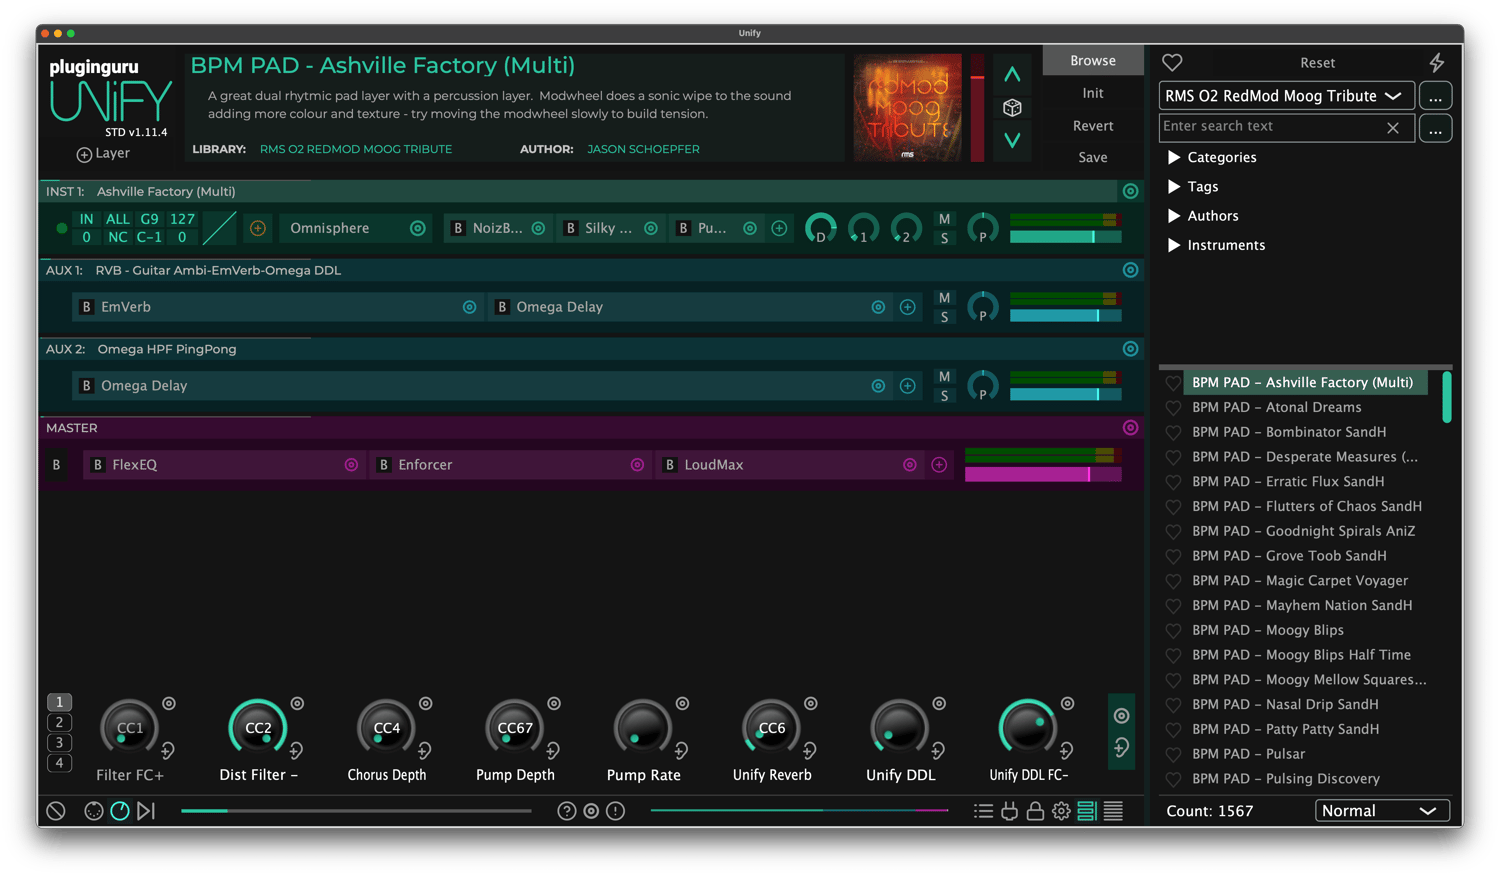Toggle bypass on the Enforcer effect
Image resolution: width=1500 pixels, height=876 pixels.
(x=383, y=465)
